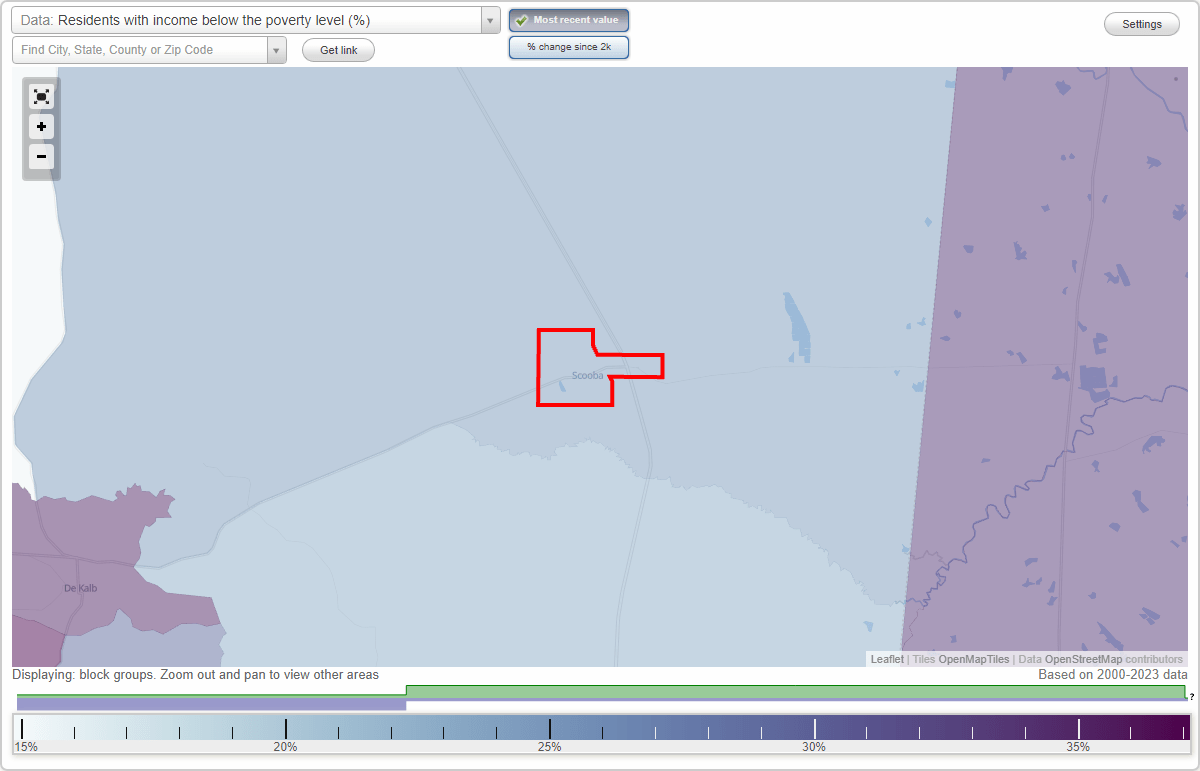Click the Get link button
Screen dimensions: 1200x771
pyautogui.click(x=338, y=49)
